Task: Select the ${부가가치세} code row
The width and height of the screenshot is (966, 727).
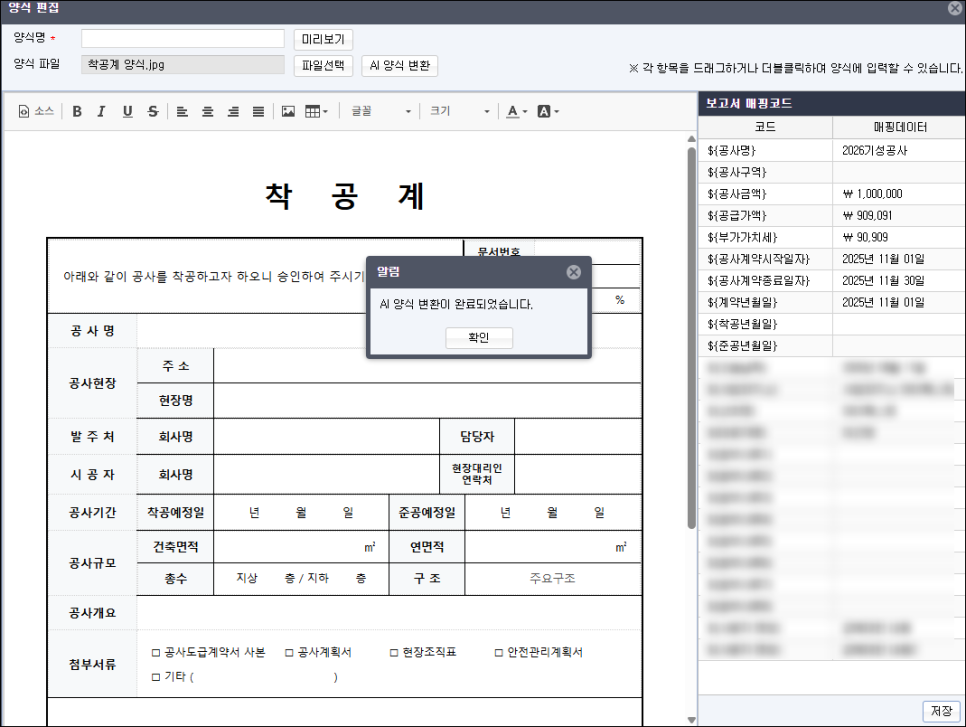Action: coord(832,237)
